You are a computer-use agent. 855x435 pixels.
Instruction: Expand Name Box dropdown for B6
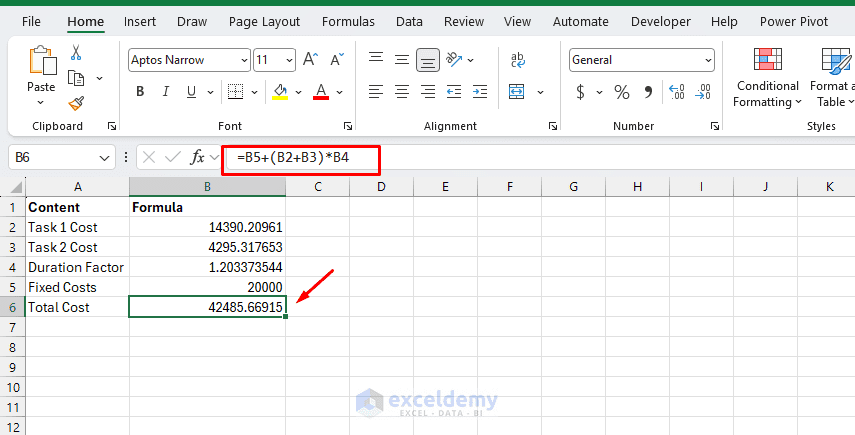tap(104, 158)
